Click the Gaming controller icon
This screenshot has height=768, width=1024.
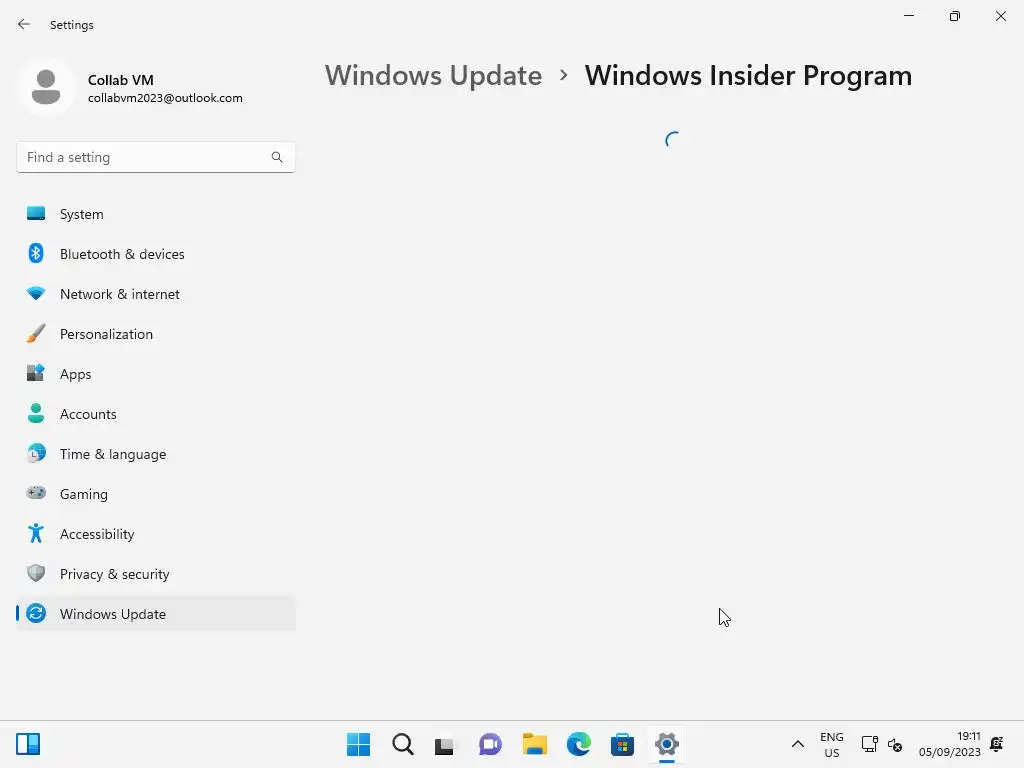[36, 493]
